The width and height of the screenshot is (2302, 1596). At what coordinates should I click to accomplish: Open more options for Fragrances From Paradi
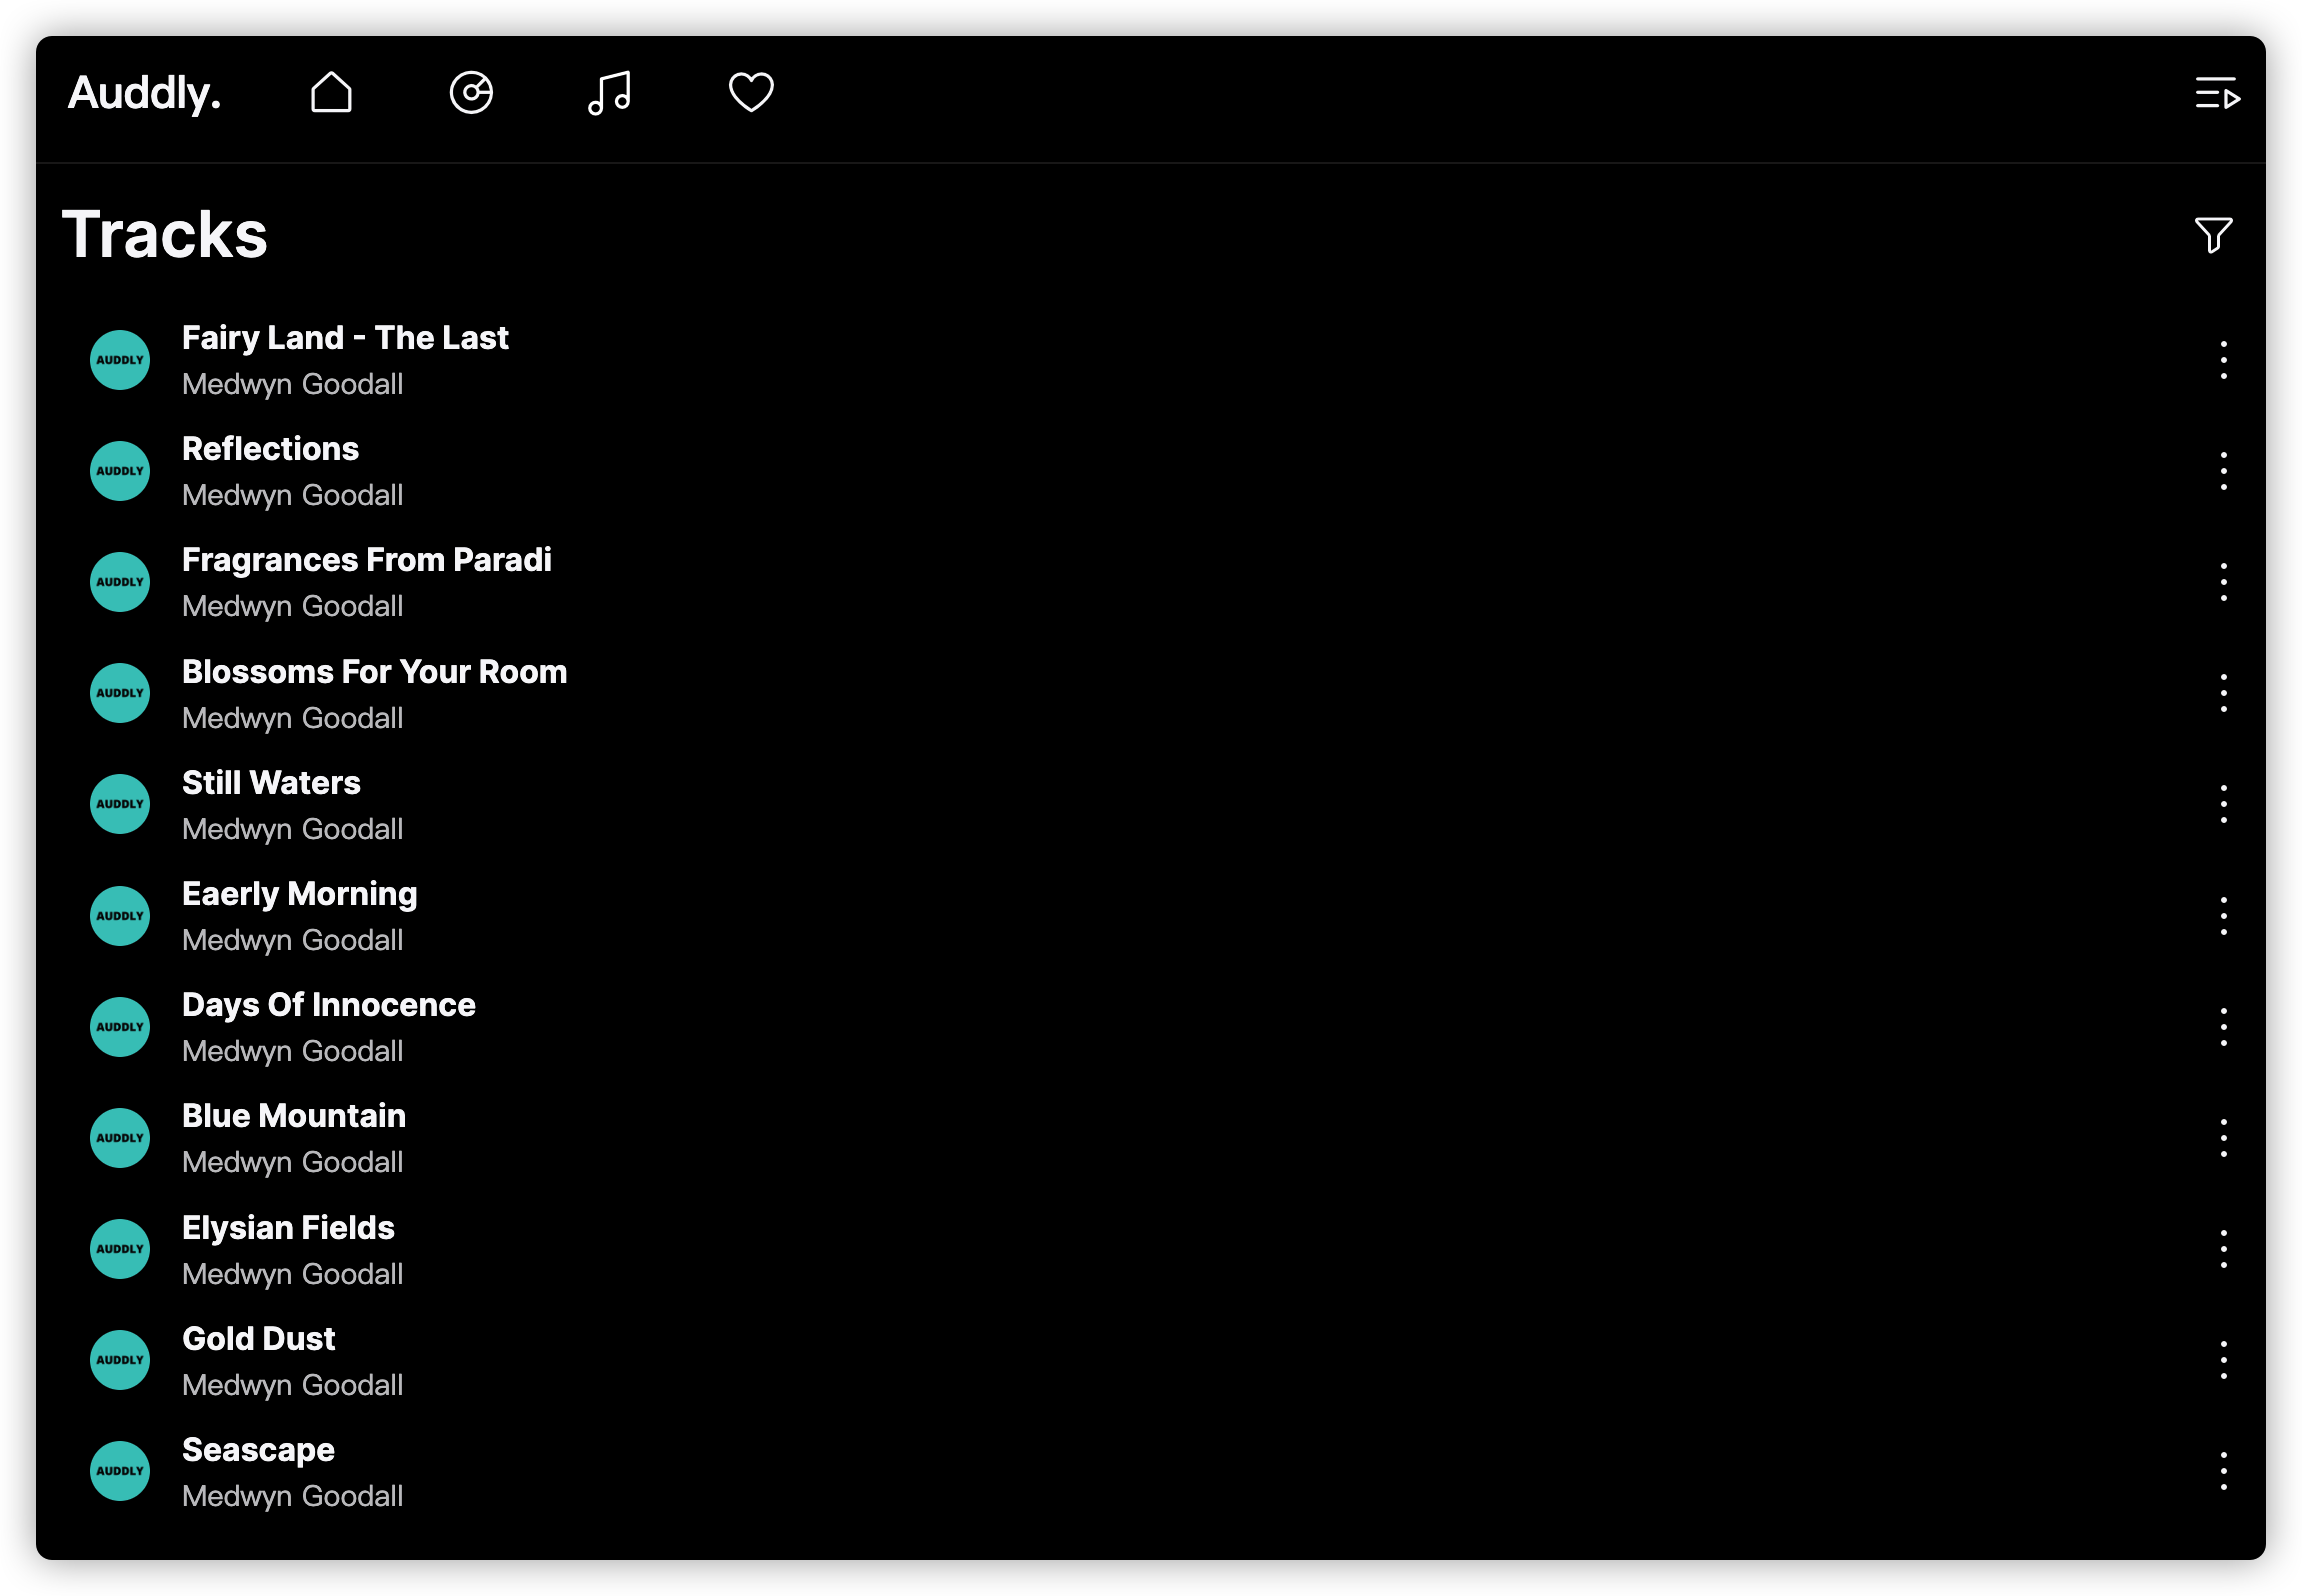2223,582
